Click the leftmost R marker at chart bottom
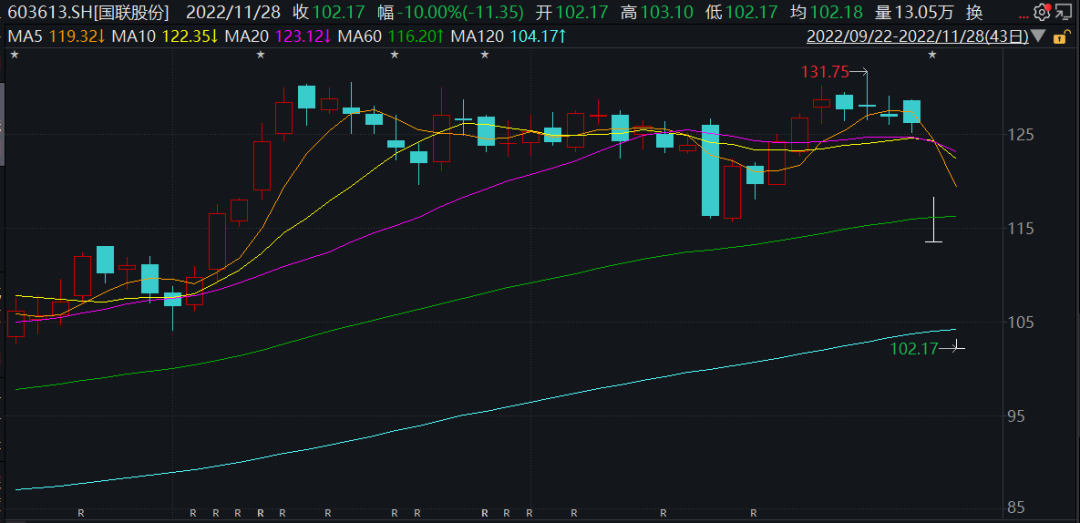The height and width of the screenshot is (523, 1080). pos(81,513)
